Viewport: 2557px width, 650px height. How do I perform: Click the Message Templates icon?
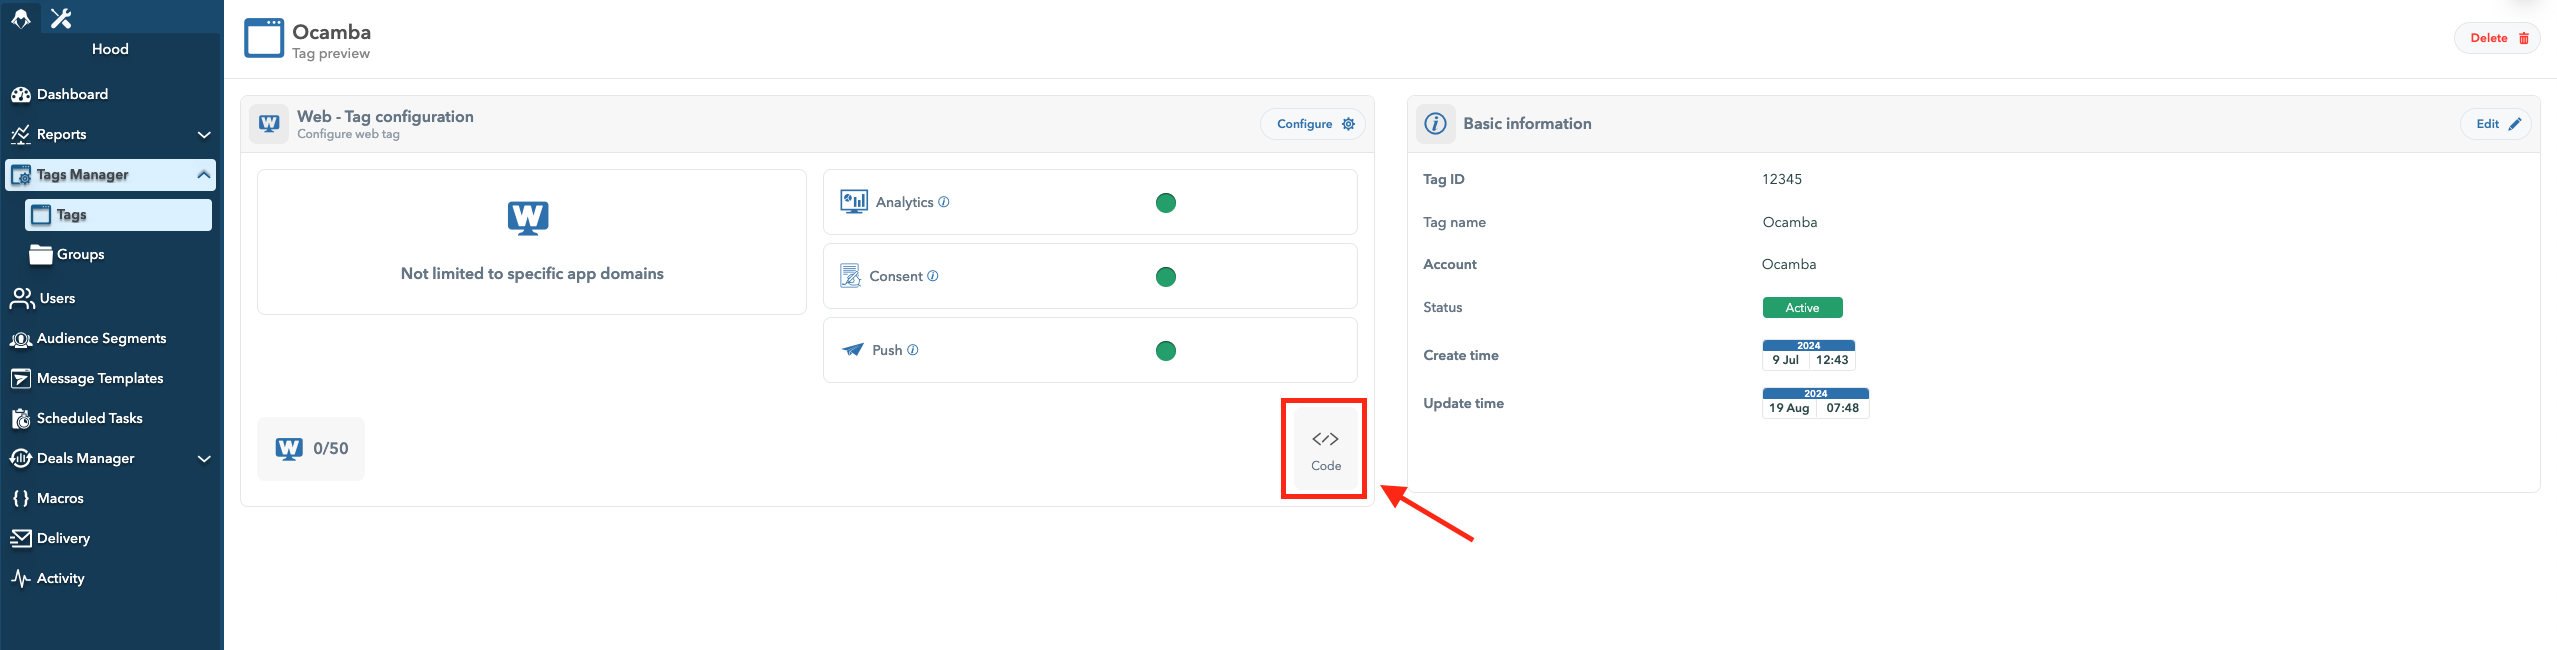click(21, 378)
